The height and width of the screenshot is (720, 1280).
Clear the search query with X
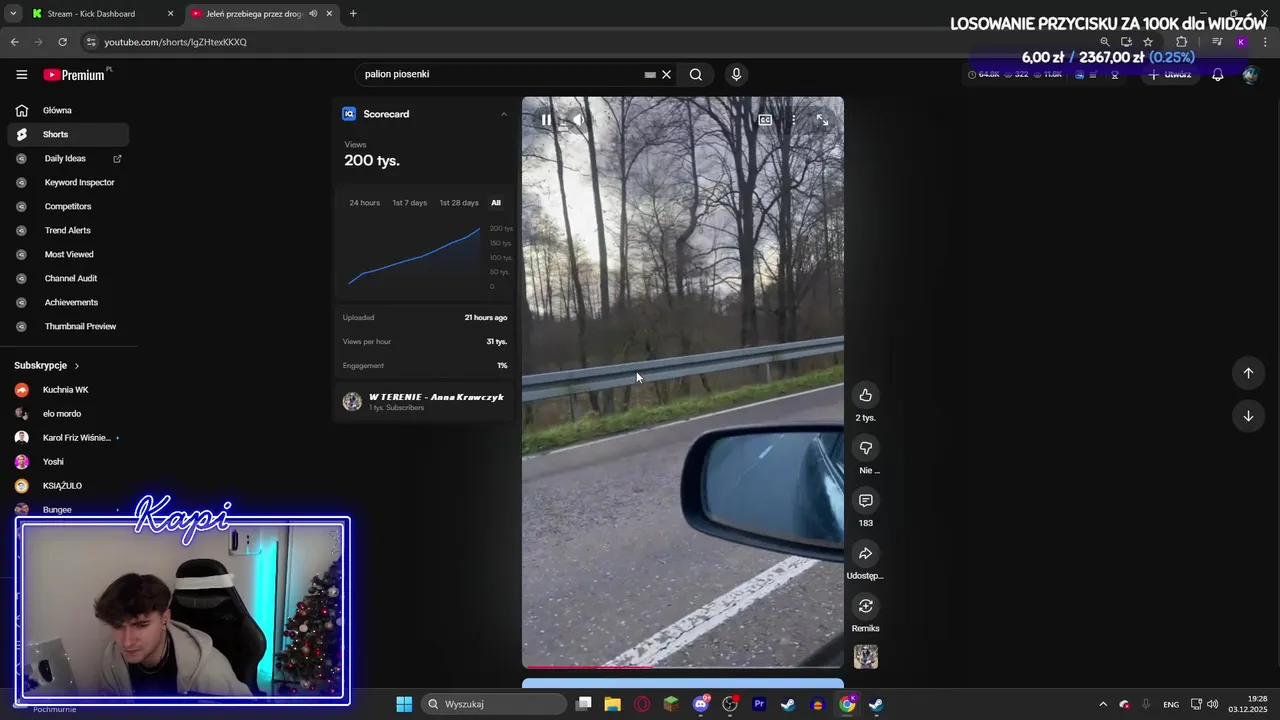tap(666, 74)
